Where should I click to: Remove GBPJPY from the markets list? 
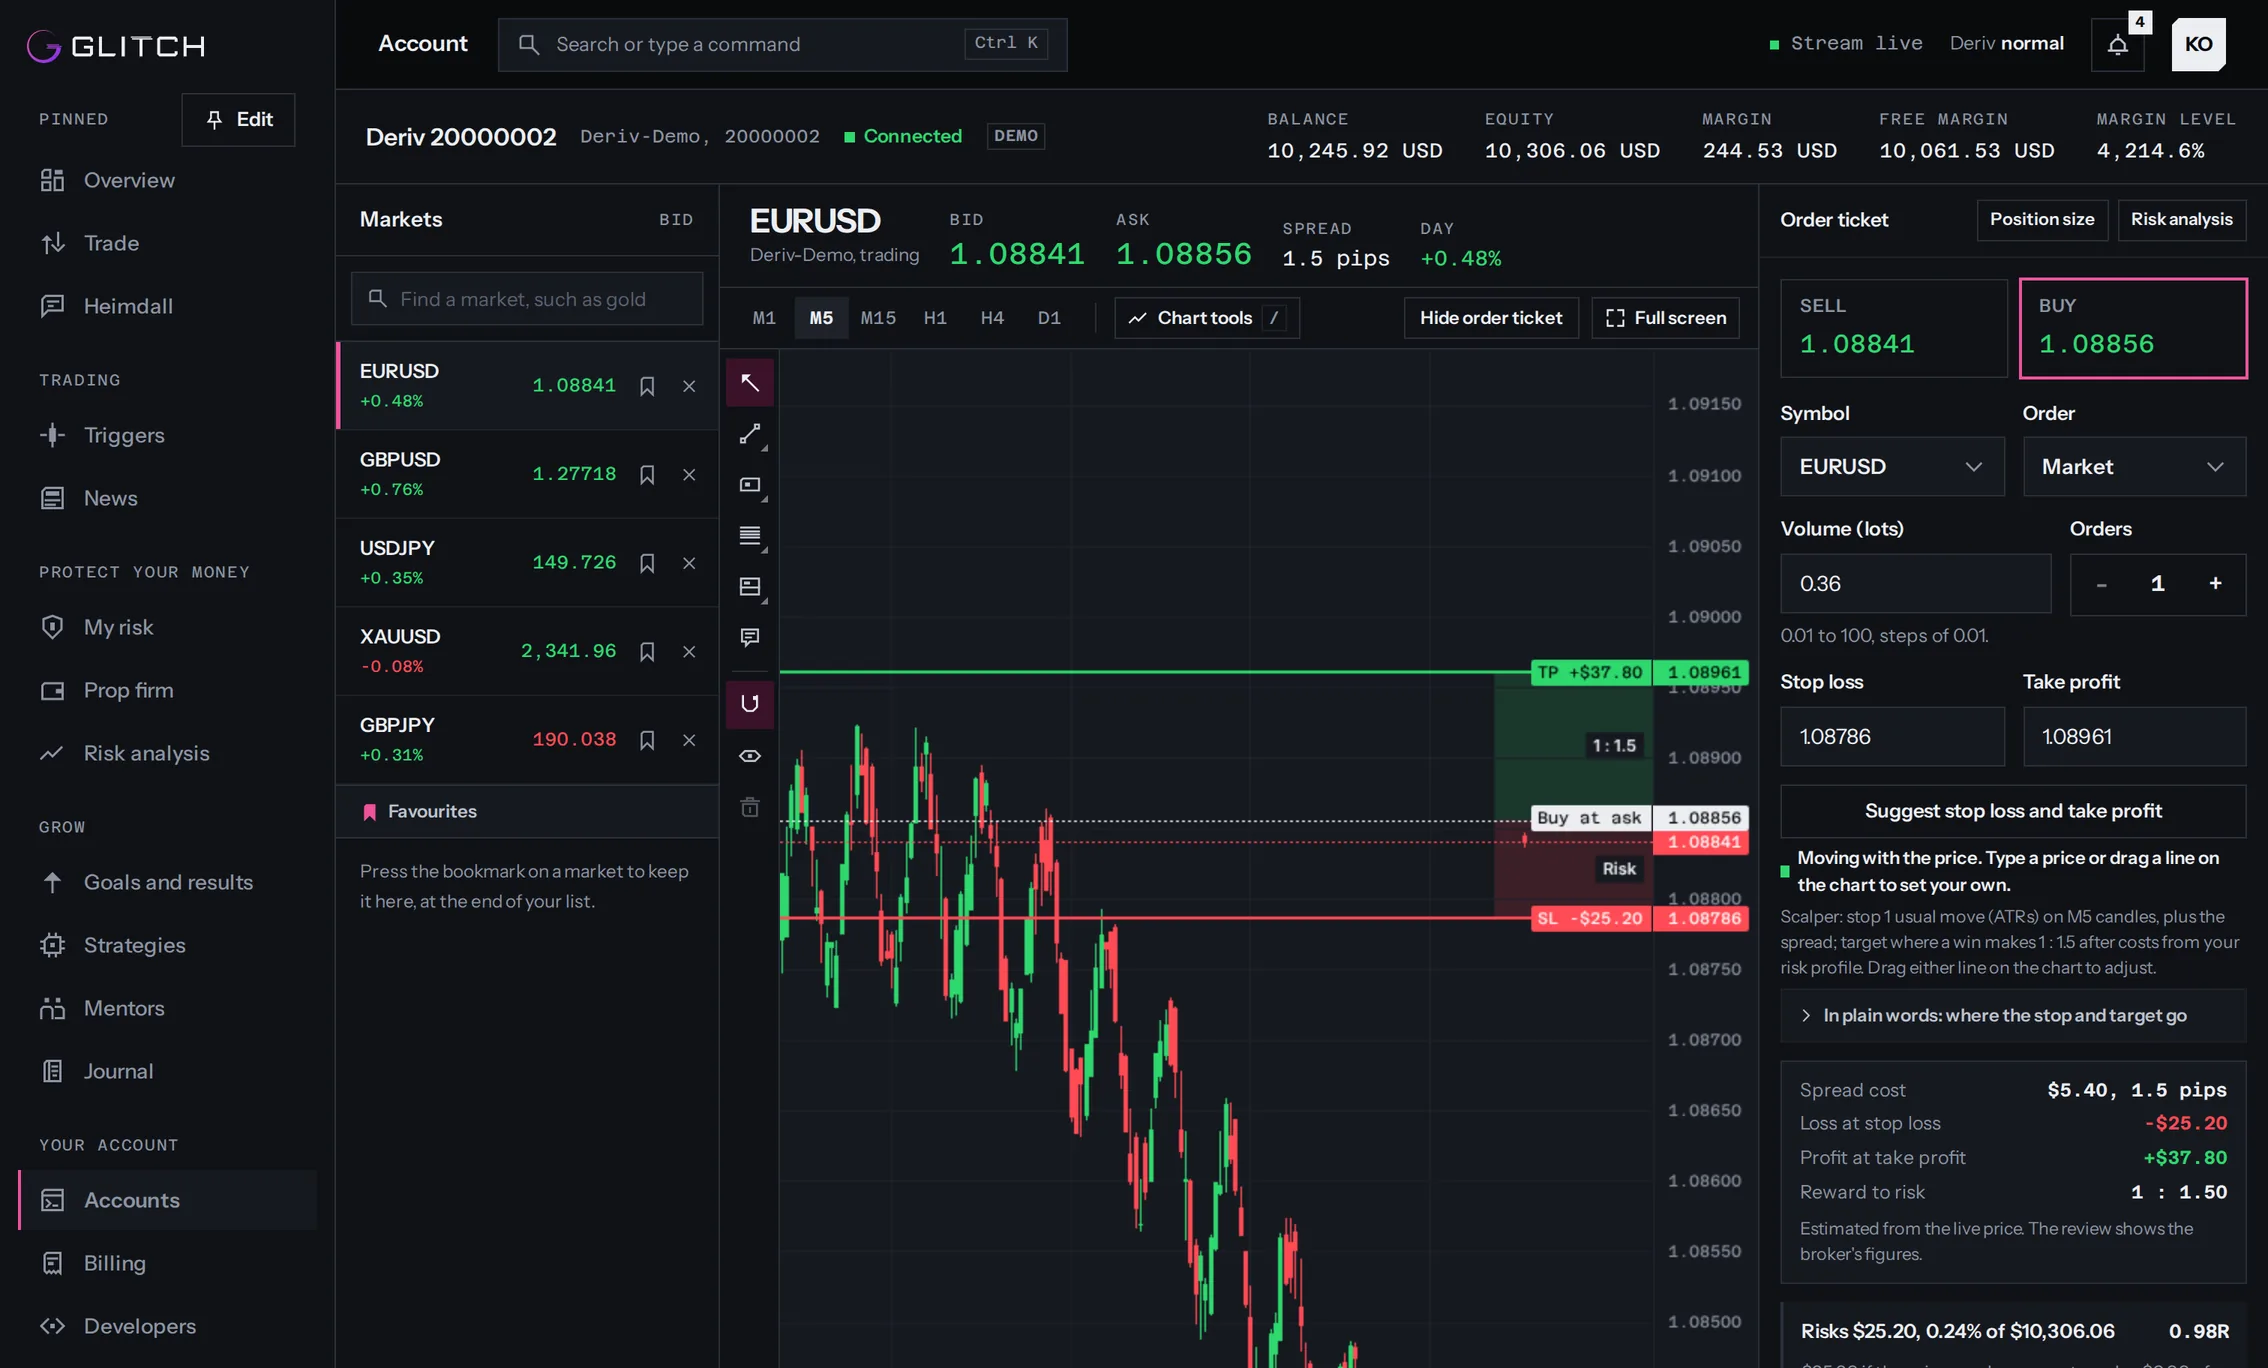tap(689, 740)
